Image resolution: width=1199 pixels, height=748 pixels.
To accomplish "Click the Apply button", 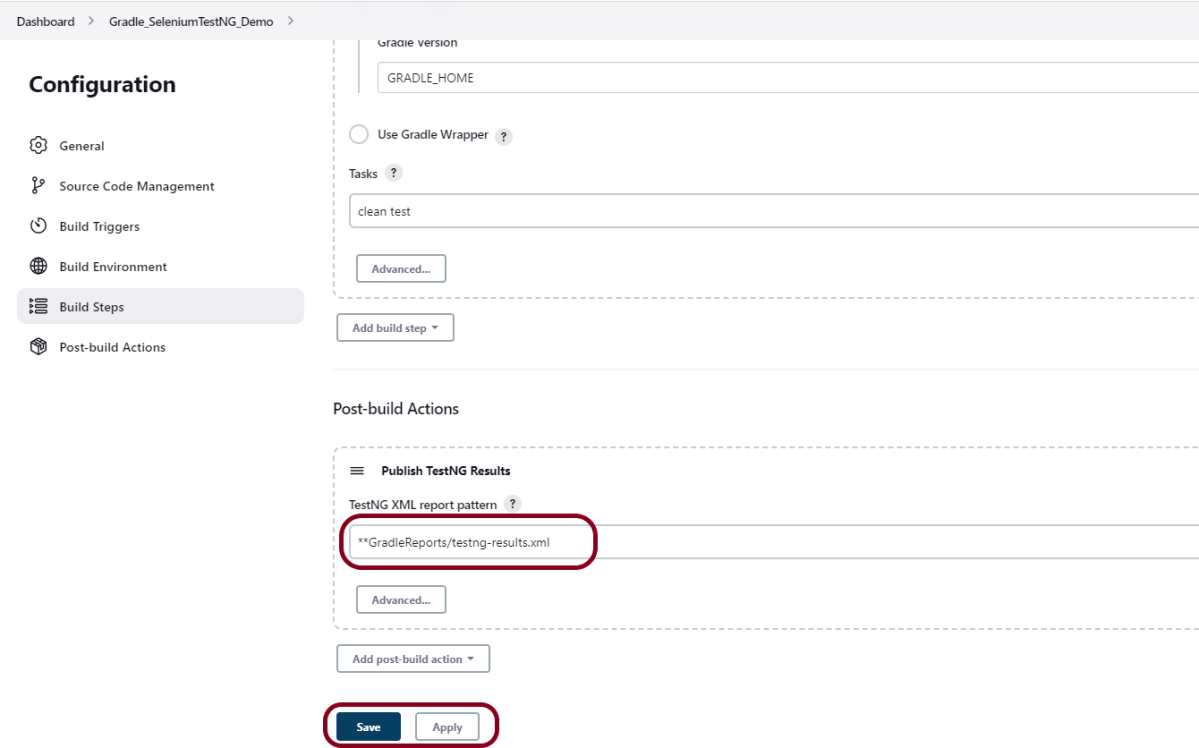I will coord(447,727).
